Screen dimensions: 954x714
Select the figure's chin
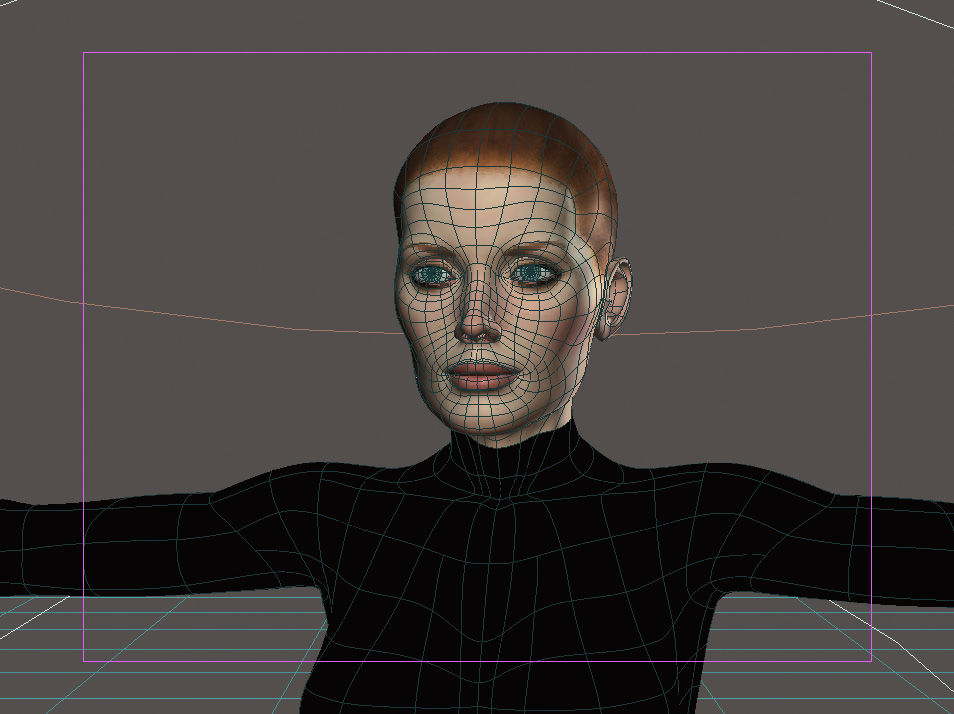pos(481,414)
